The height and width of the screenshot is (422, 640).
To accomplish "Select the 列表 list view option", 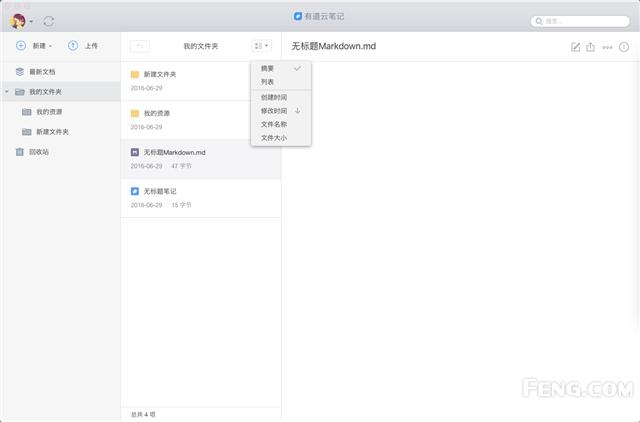I will tap(268, 81).
